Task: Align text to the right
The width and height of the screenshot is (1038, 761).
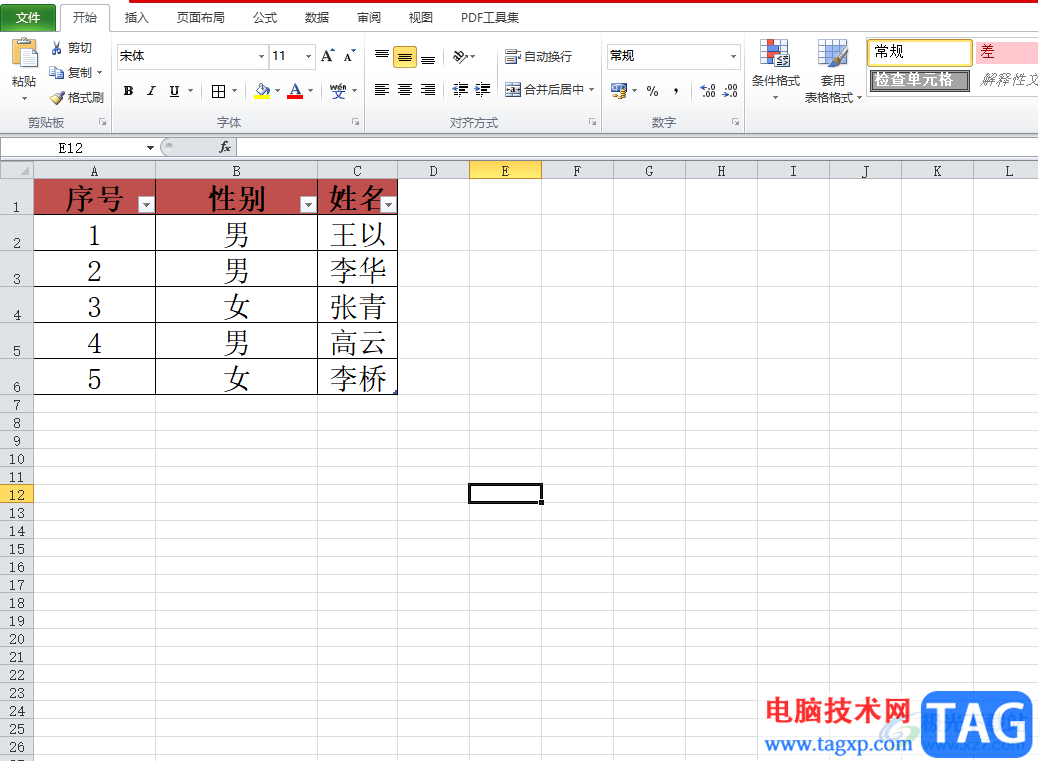Action: (428, 89)
